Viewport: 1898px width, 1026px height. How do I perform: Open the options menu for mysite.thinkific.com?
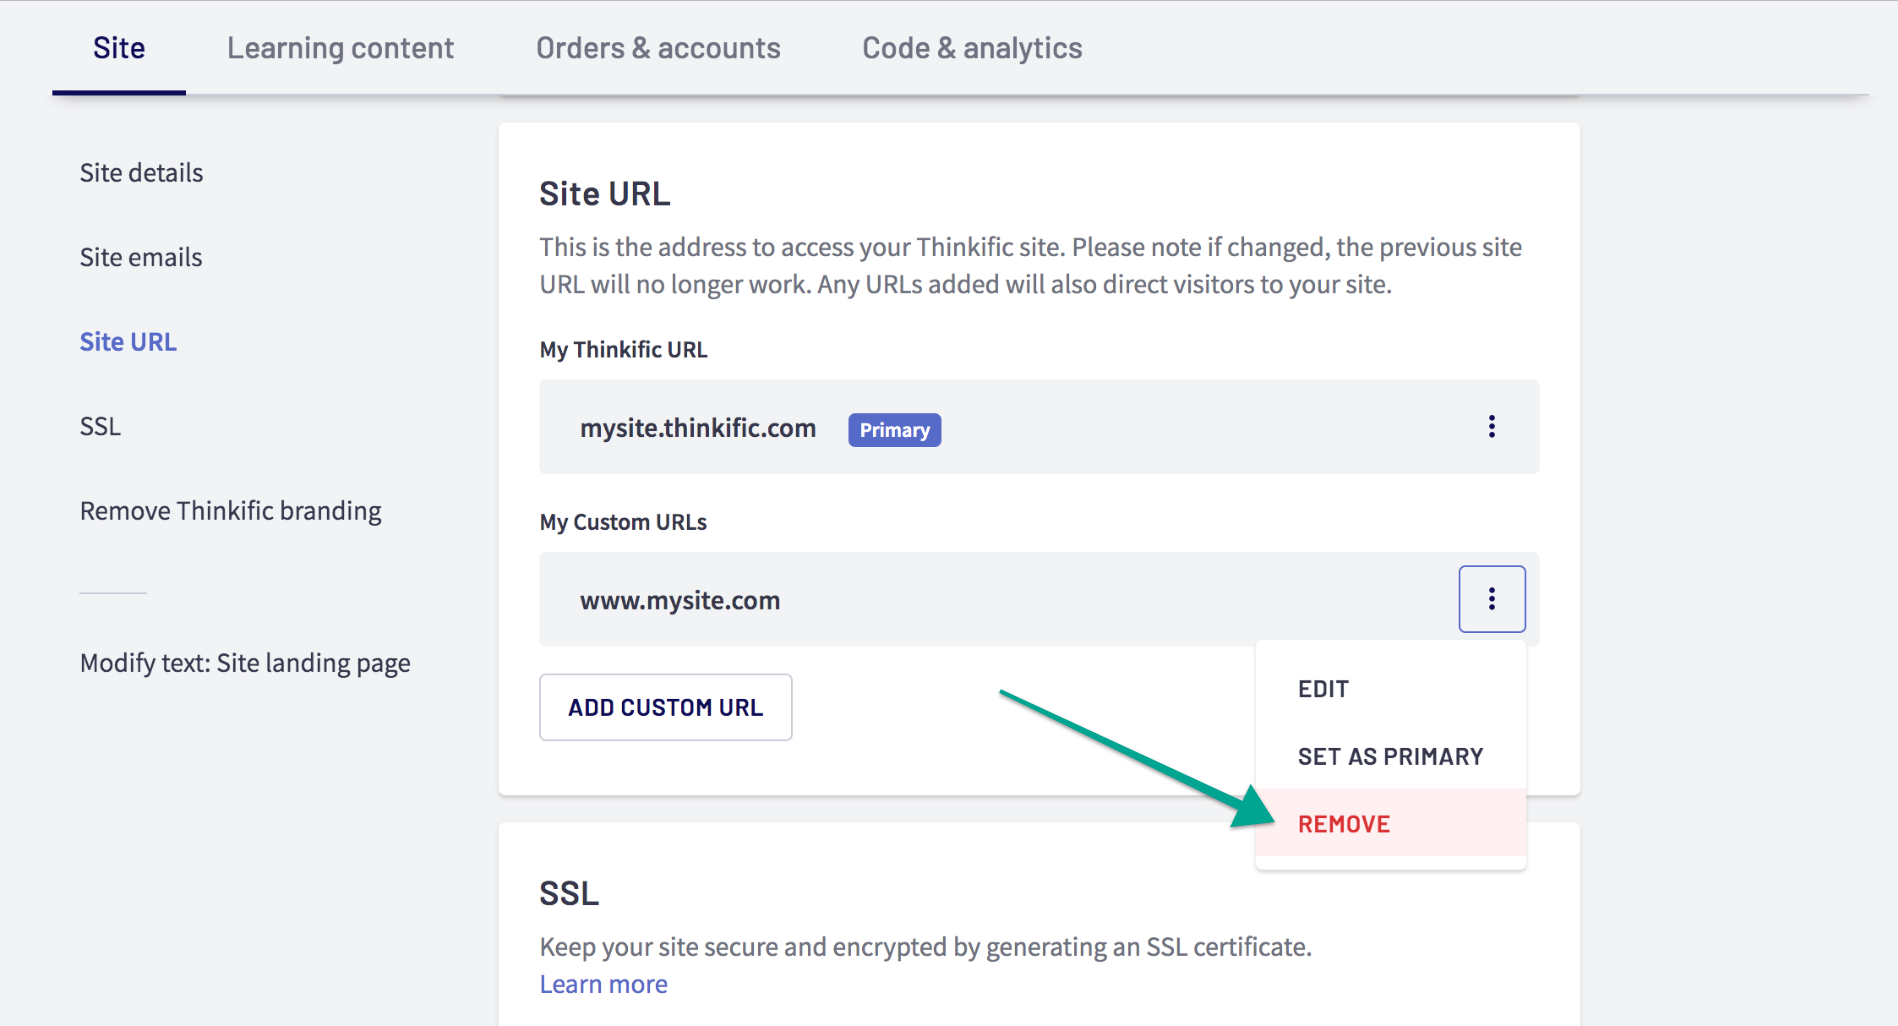(1491, 427)
